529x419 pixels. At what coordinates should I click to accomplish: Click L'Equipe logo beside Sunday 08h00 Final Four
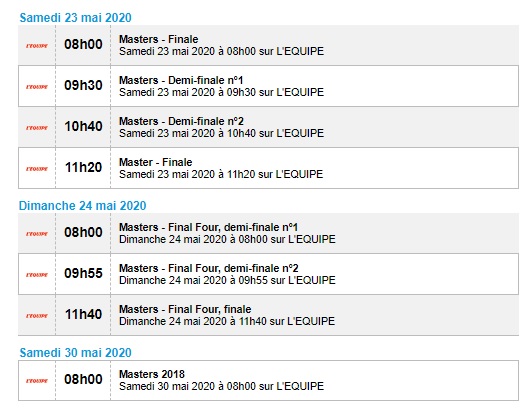[37, 233]
